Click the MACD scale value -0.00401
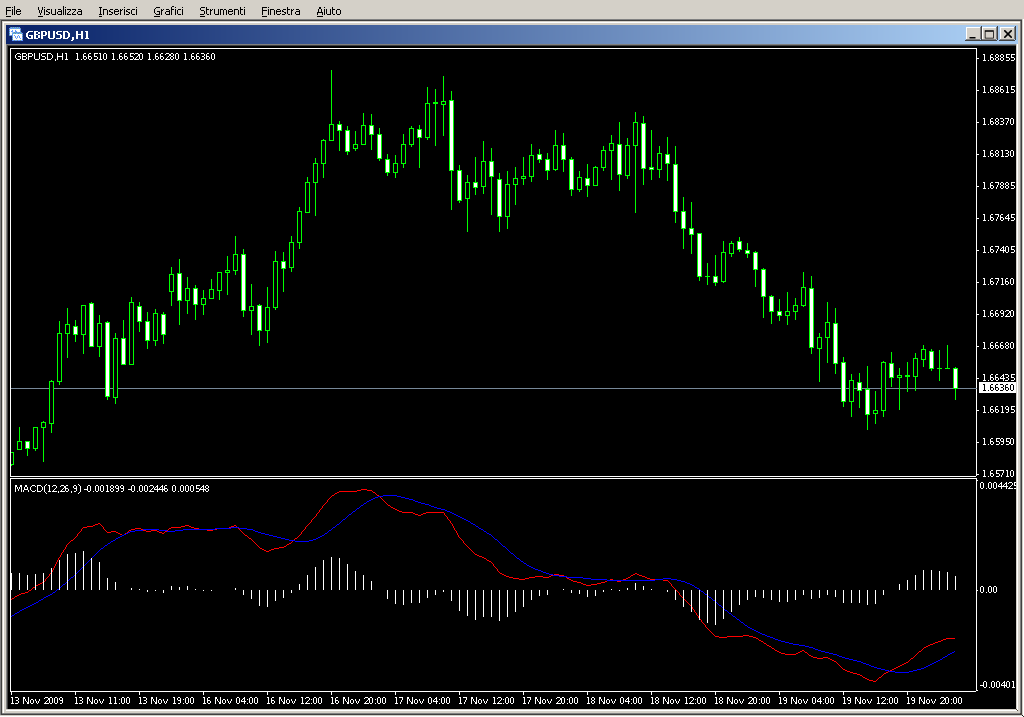Image resolution: width=1024 pixels, height=717 pixels. tap(997, 684)
